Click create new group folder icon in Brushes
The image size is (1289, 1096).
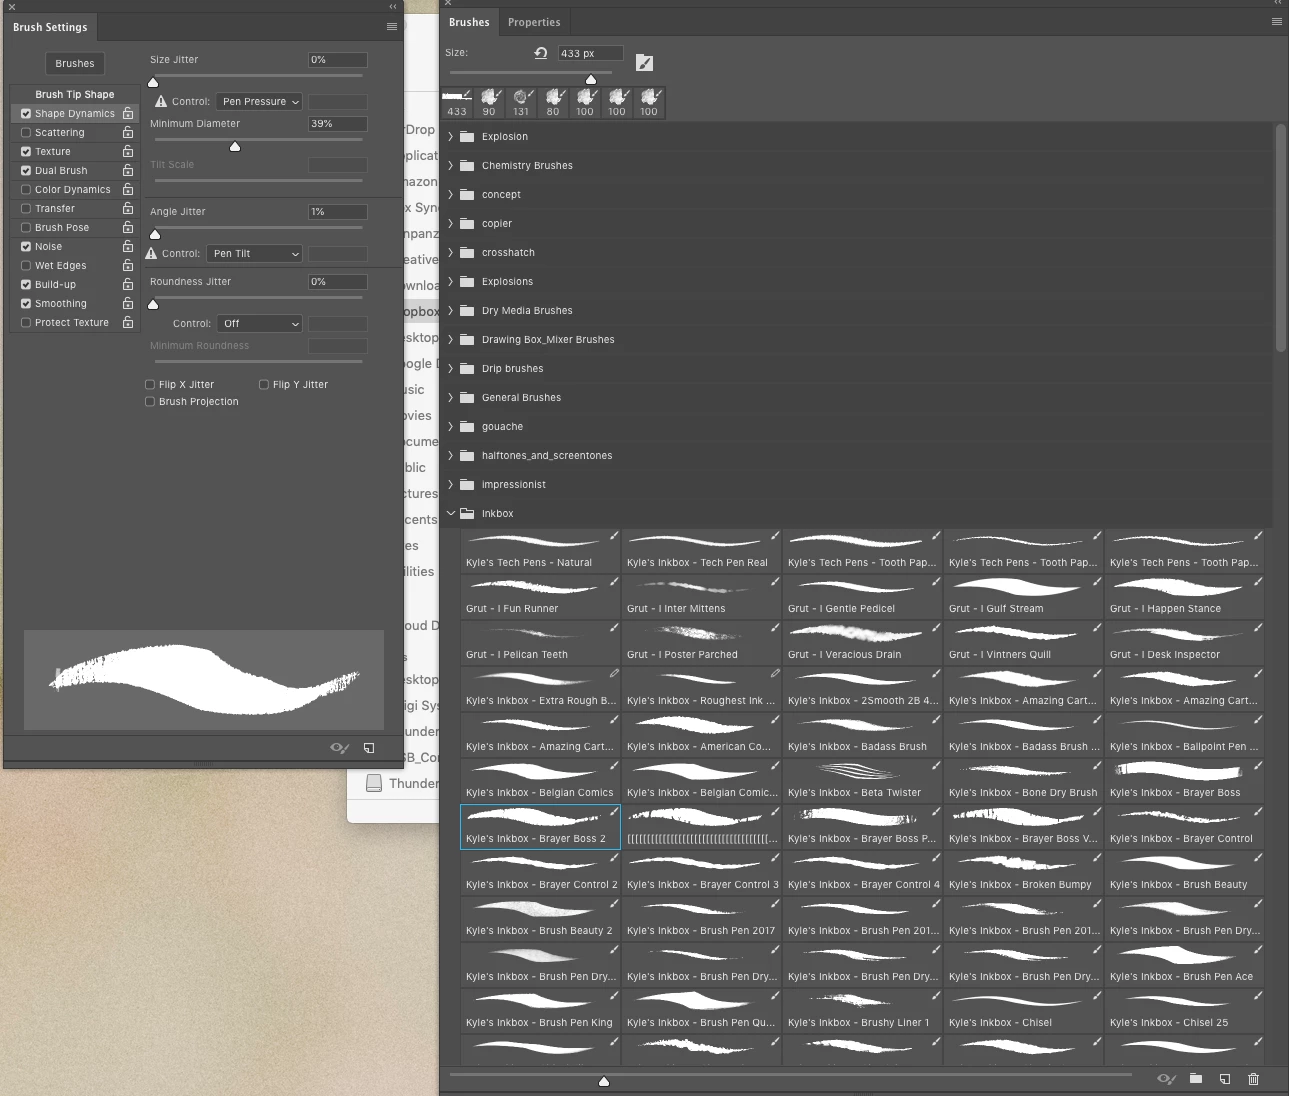point(1195,1079)
